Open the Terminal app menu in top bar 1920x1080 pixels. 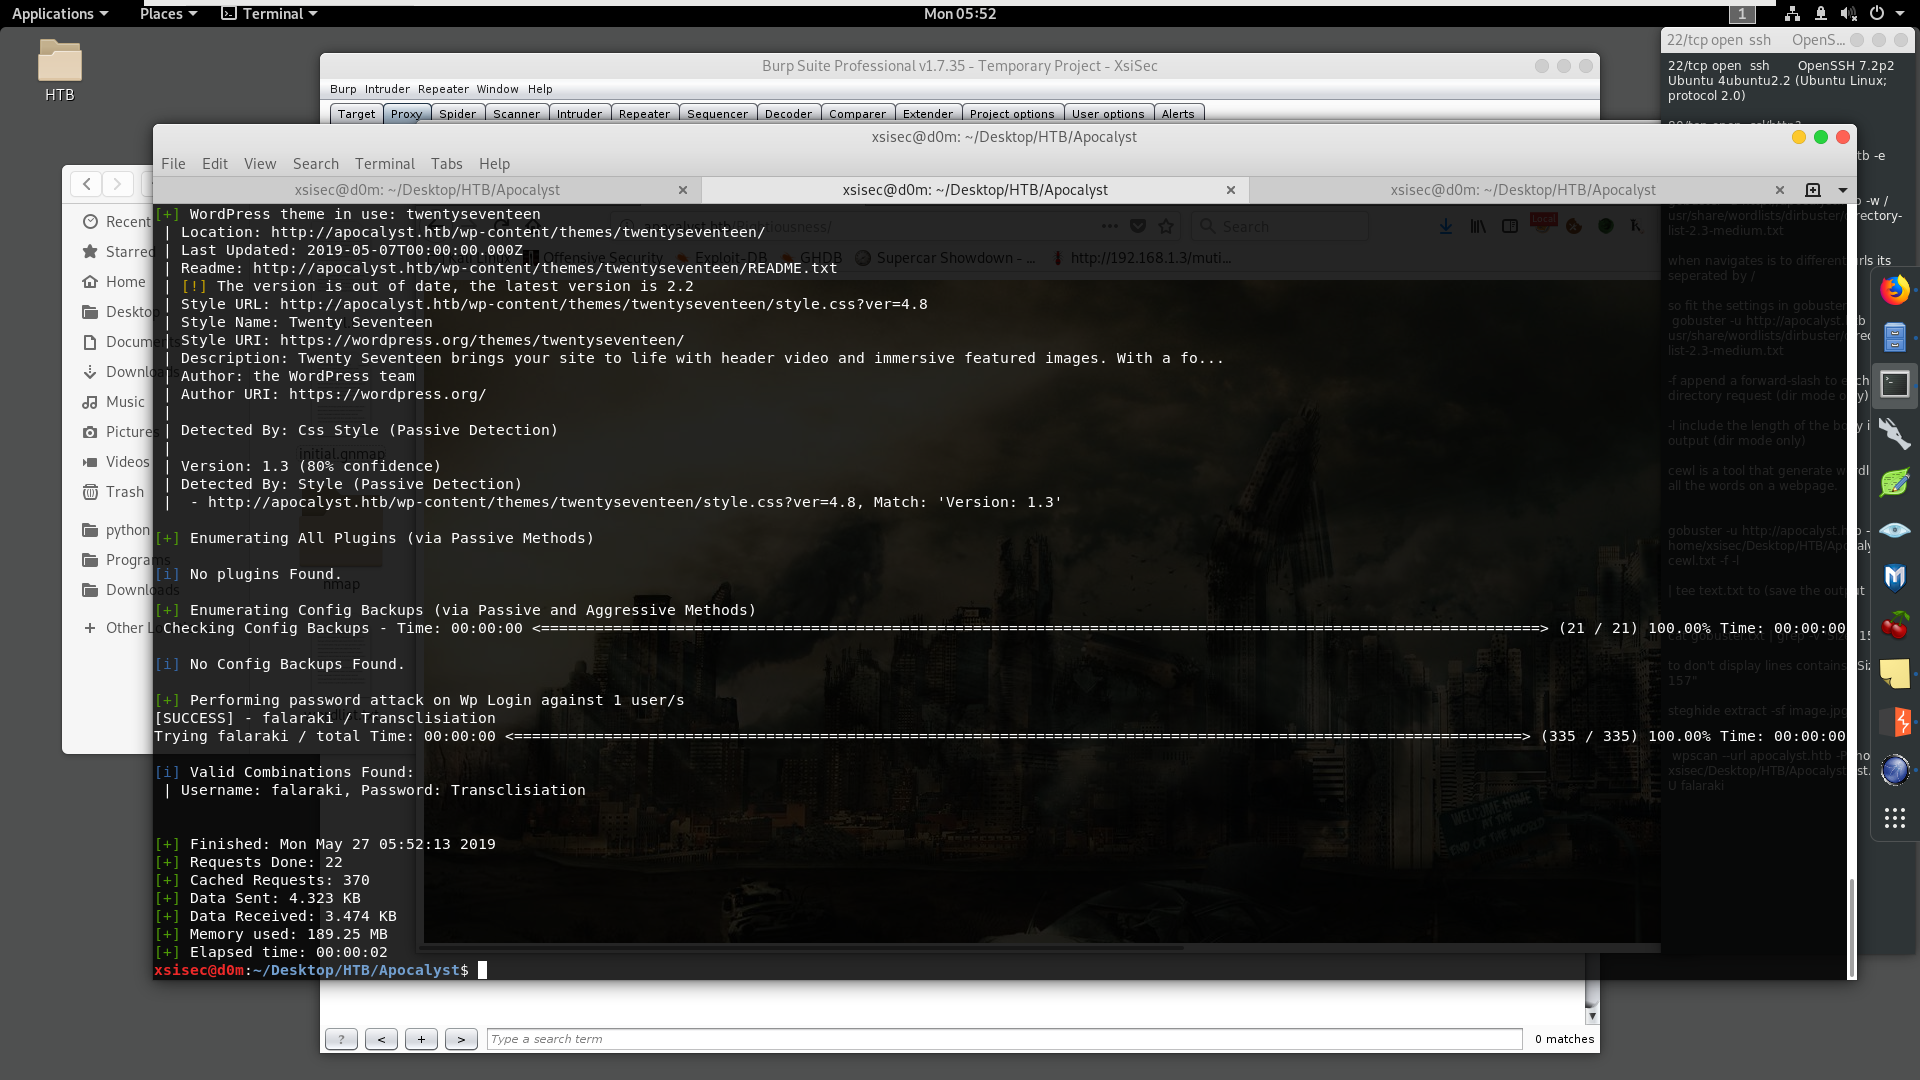pos(269,14)
